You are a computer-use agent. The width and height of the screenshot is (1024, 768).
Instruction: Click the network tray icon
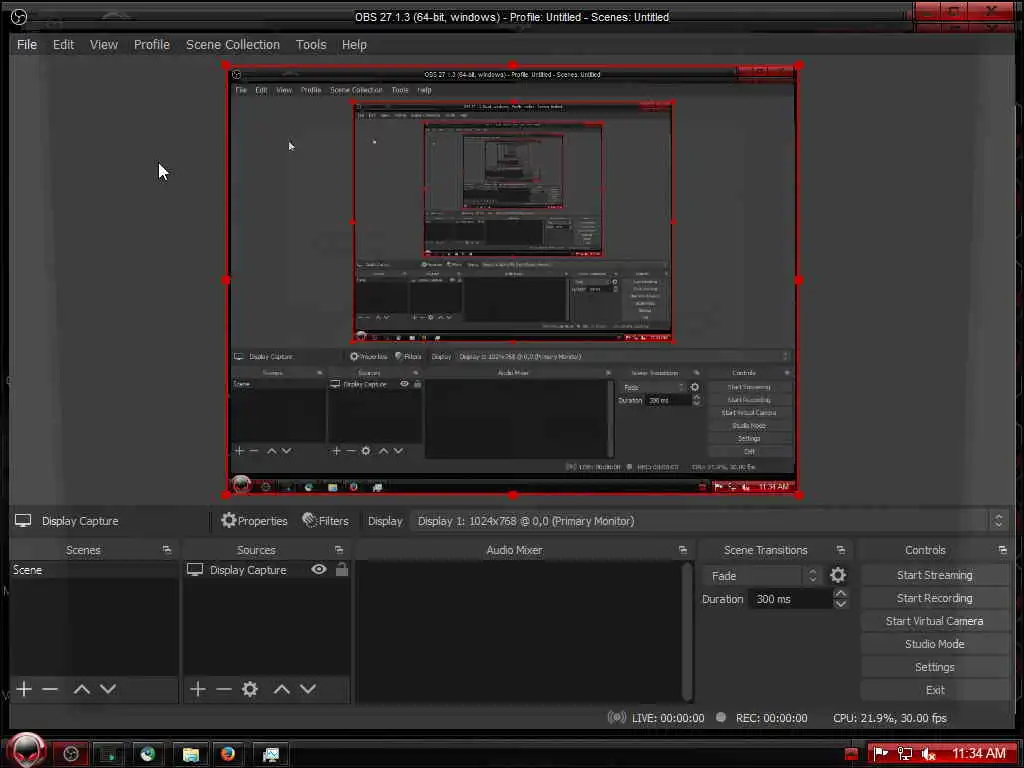(904, 754)
